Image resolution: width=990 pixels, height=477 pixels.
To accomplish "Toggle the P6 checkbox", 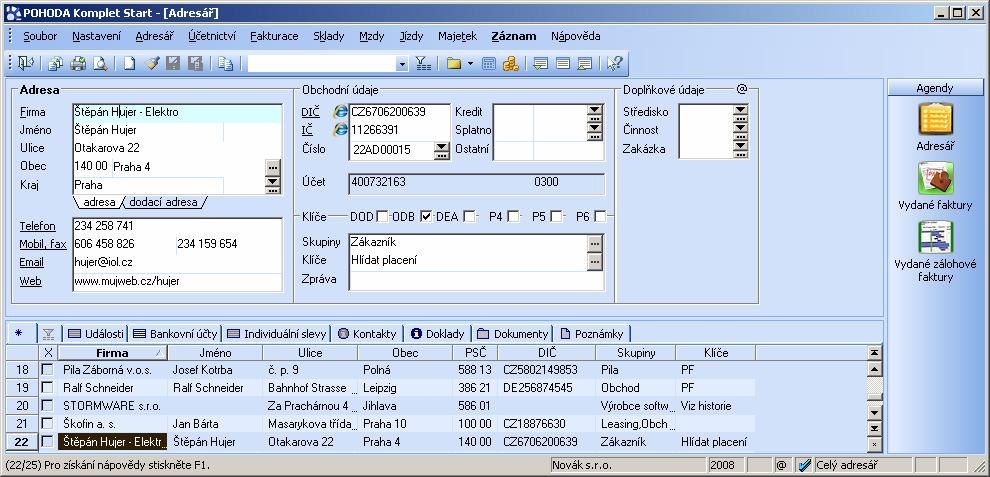I will point(600,217).
